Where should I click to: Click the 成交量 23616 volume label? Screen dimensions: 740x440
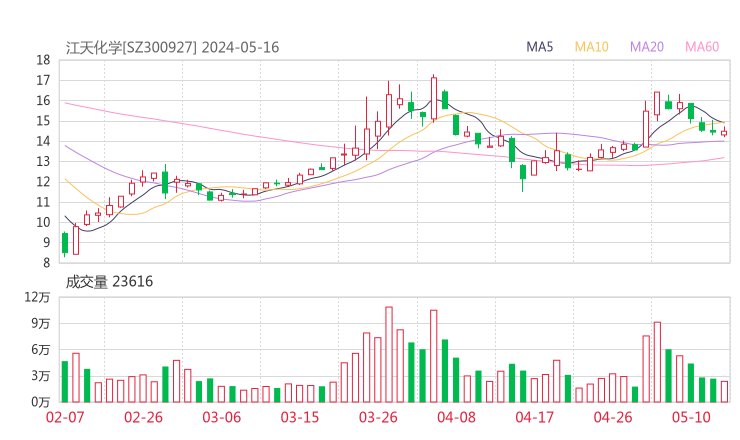(109, 282)
